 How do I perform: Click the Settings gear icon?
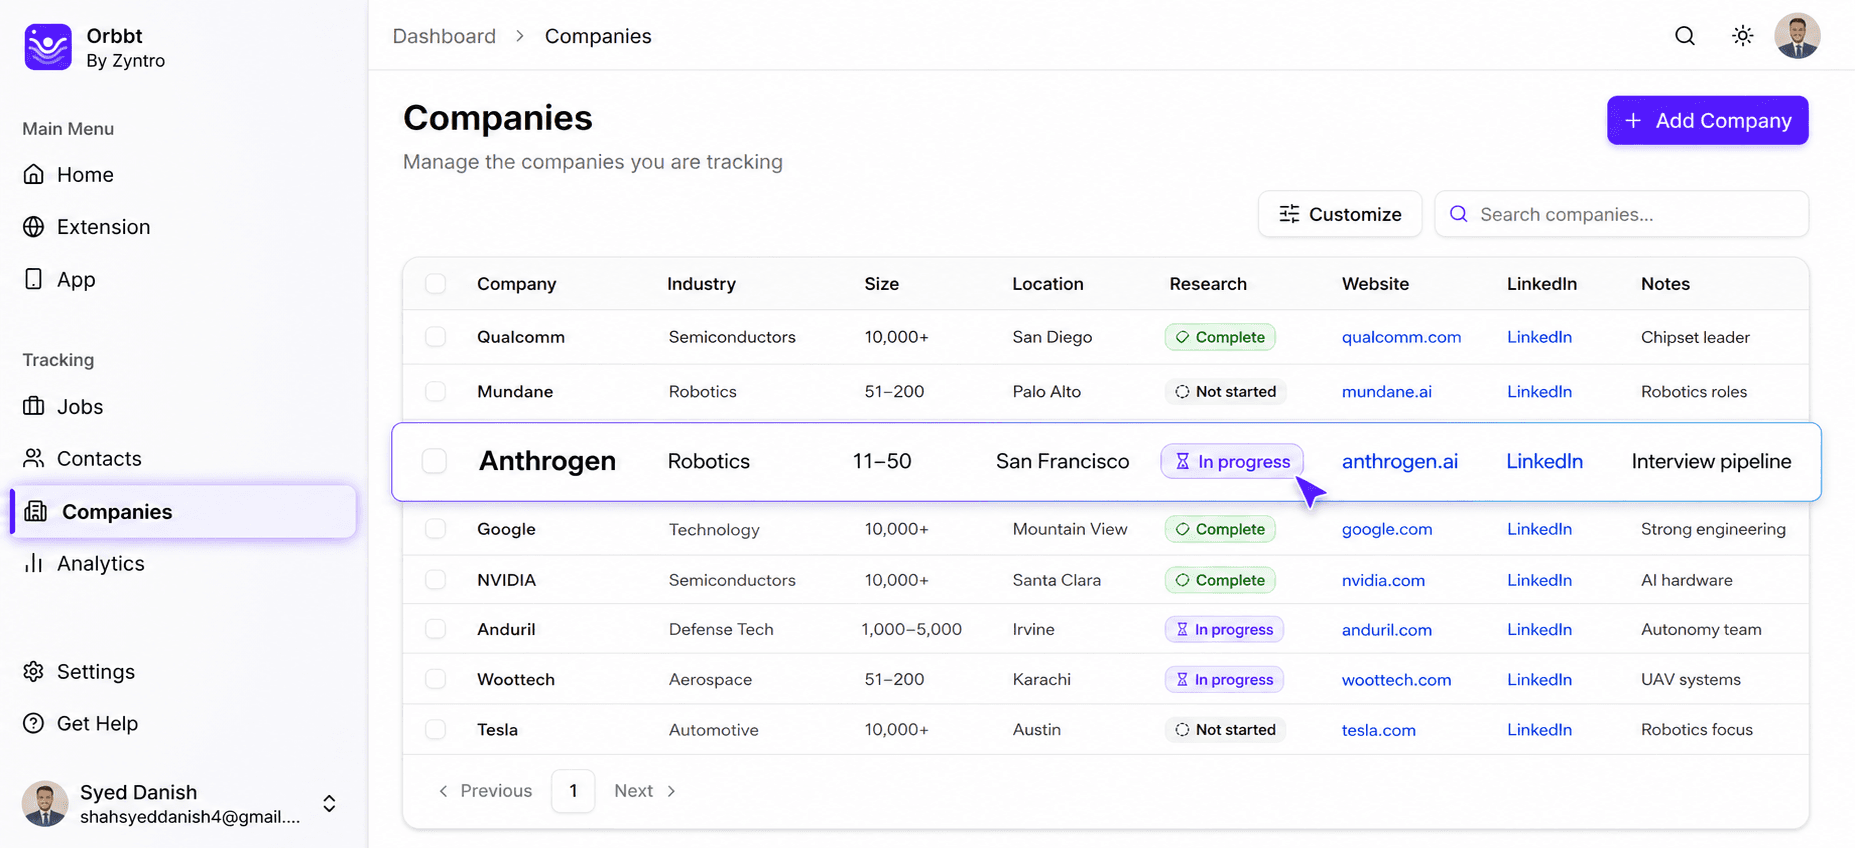34,671
